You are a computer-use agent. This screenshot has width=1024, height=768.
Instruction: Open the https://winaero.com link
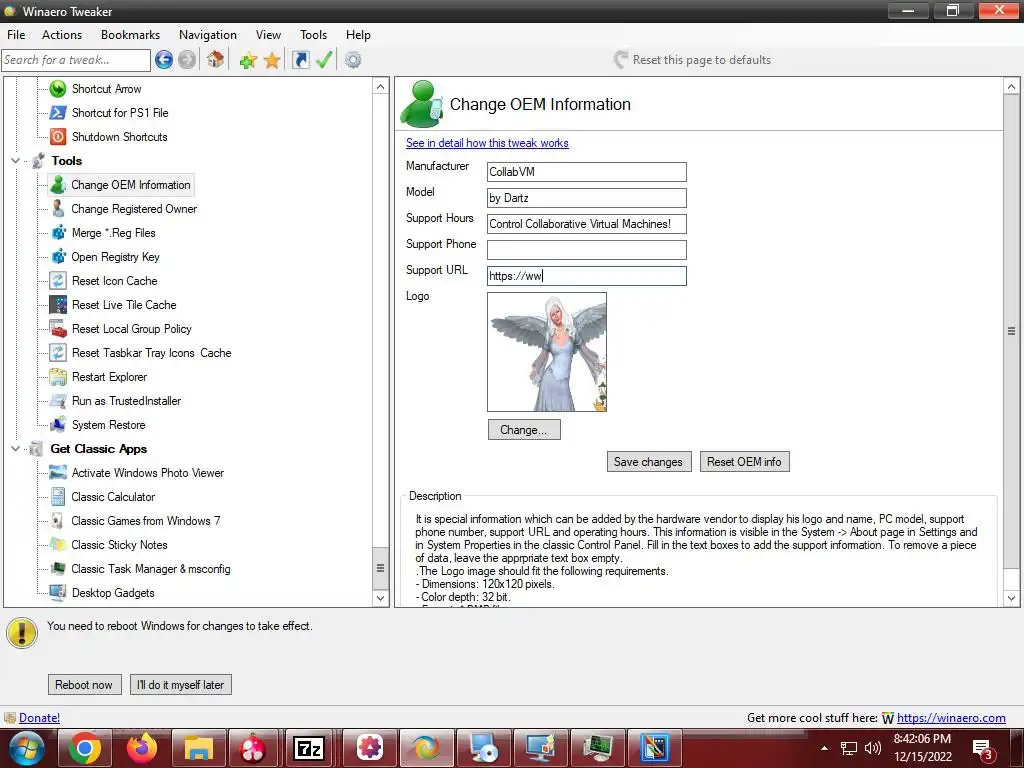click(951, 718)
